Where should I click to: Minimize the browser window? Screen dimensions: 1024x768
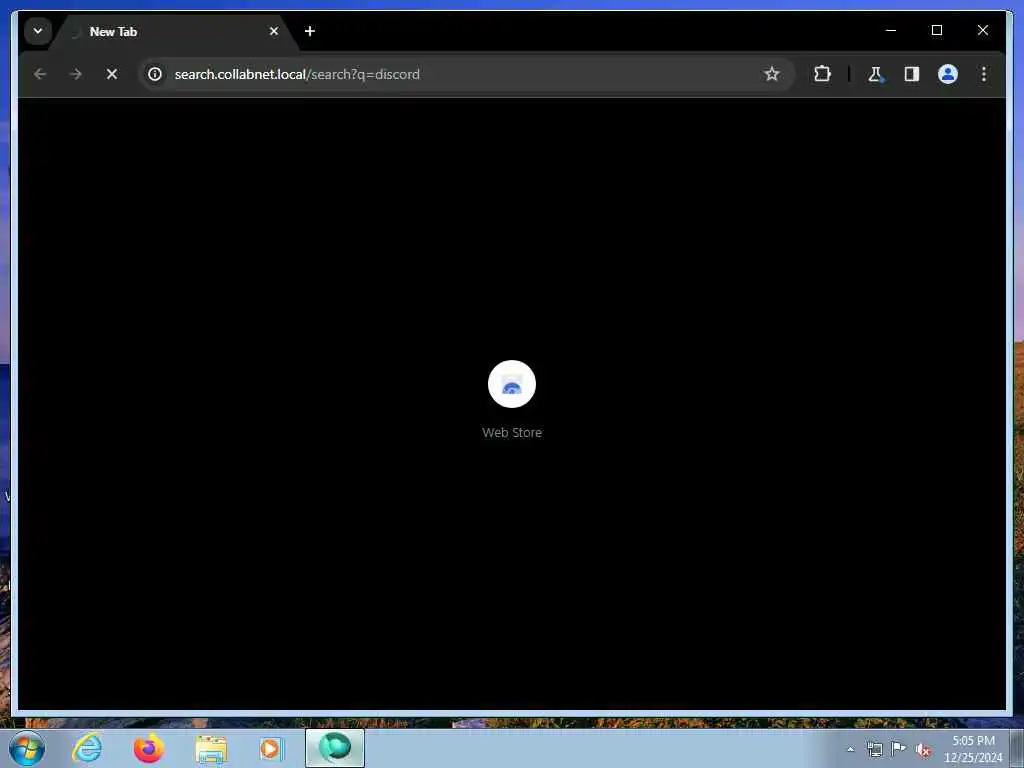tap(891, 31)
